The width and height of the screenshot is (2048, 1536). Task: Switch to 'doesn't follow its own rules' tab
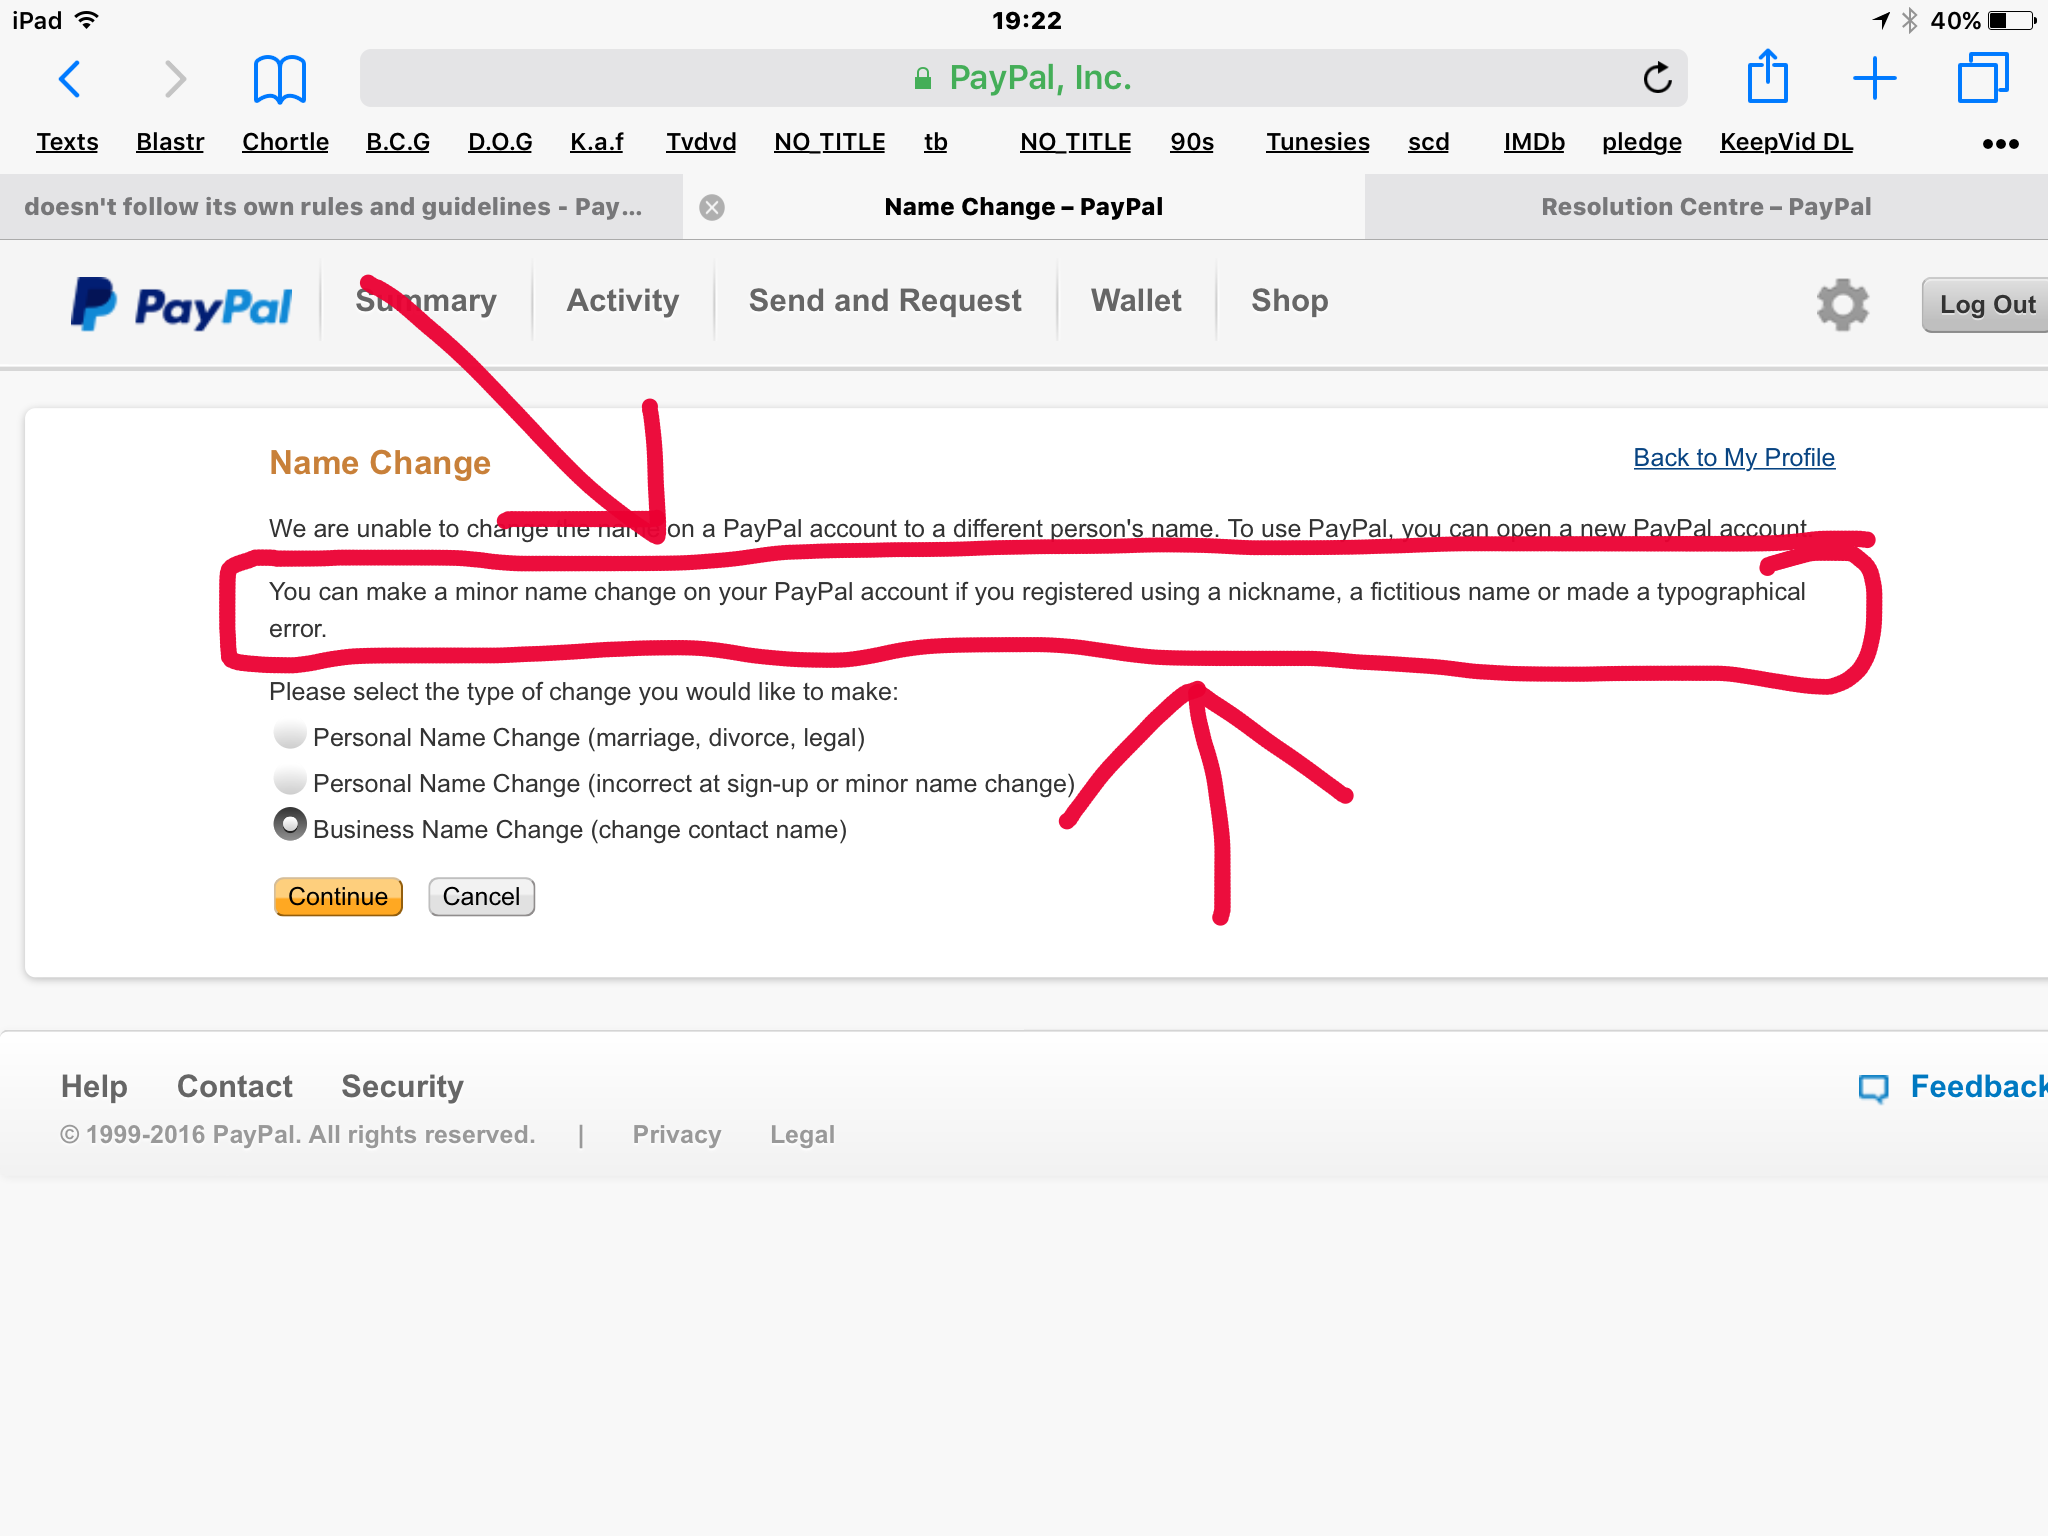point(341,207)
